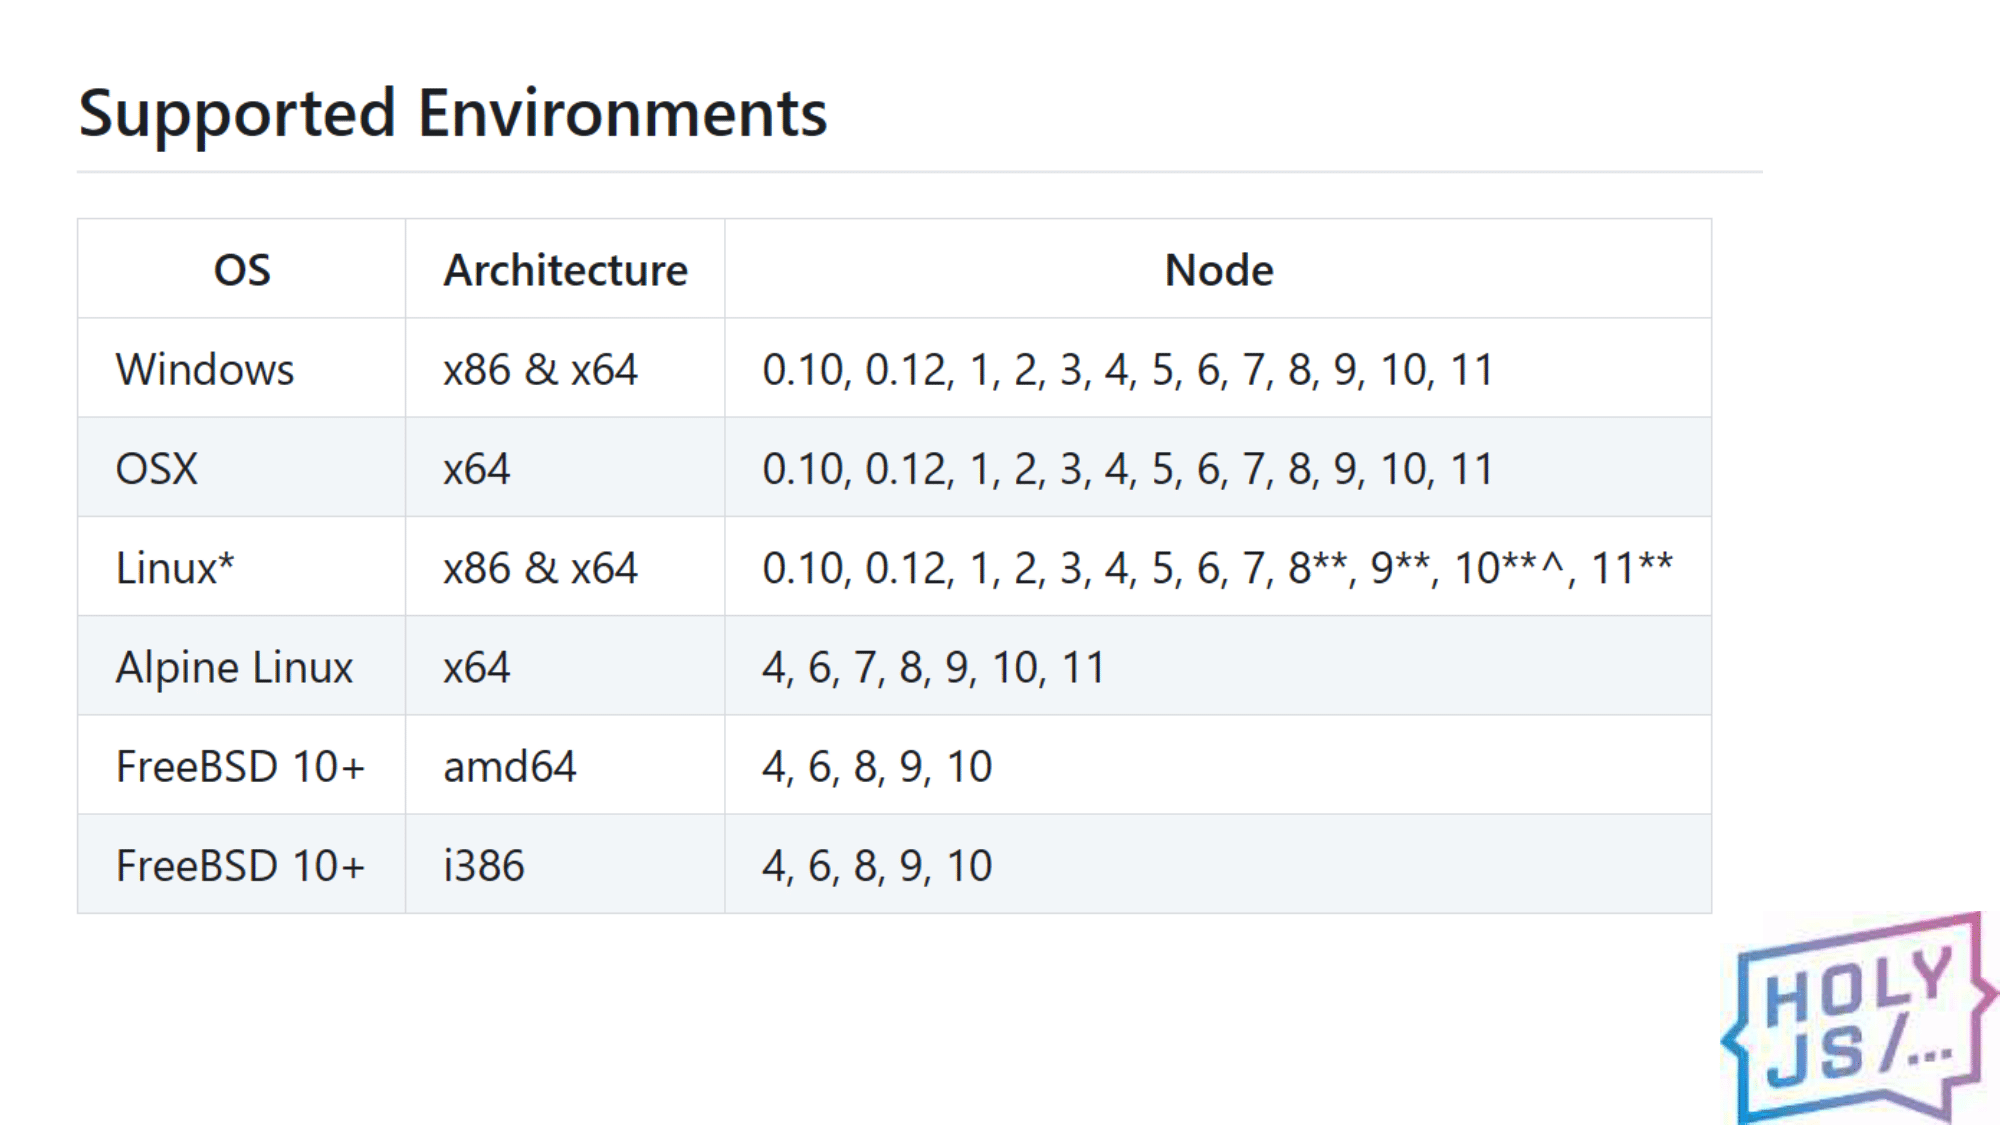2000x1125 pixels.
Task: Select x86 & x64 in the Linux* row
Action: point(540,568)
